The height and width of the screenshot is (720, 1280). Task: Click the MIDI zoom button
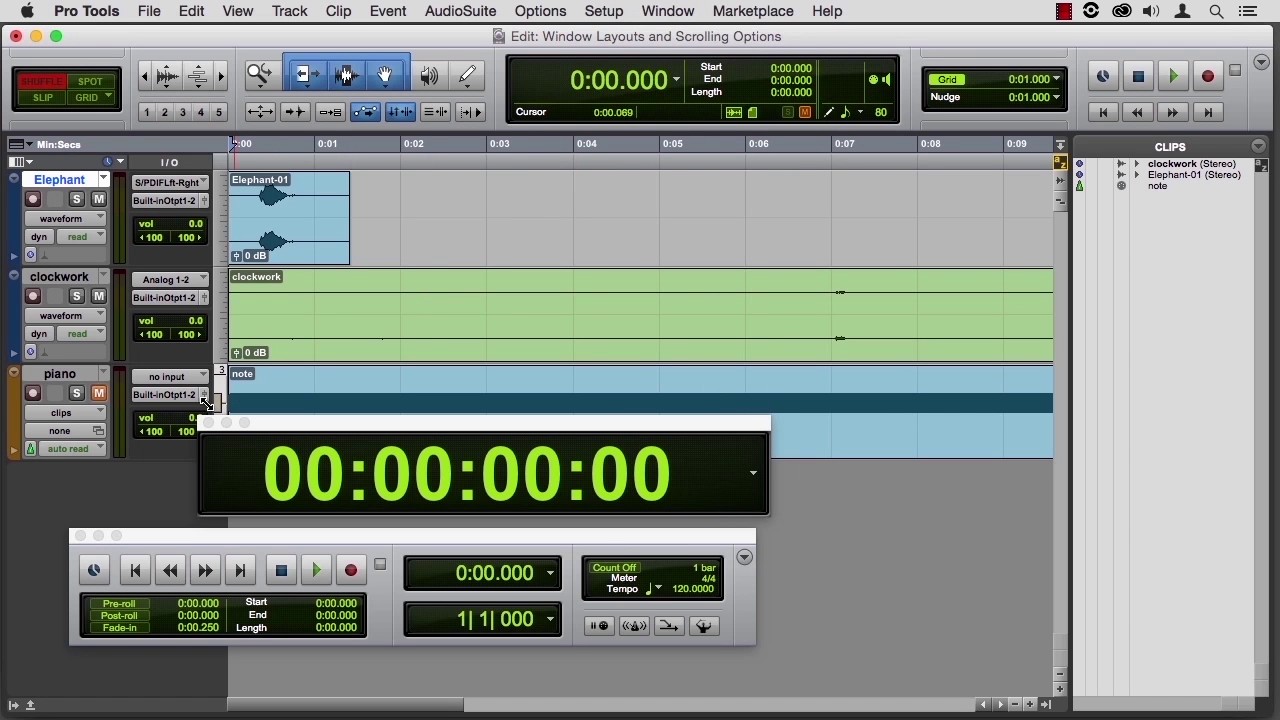point(198,76)
